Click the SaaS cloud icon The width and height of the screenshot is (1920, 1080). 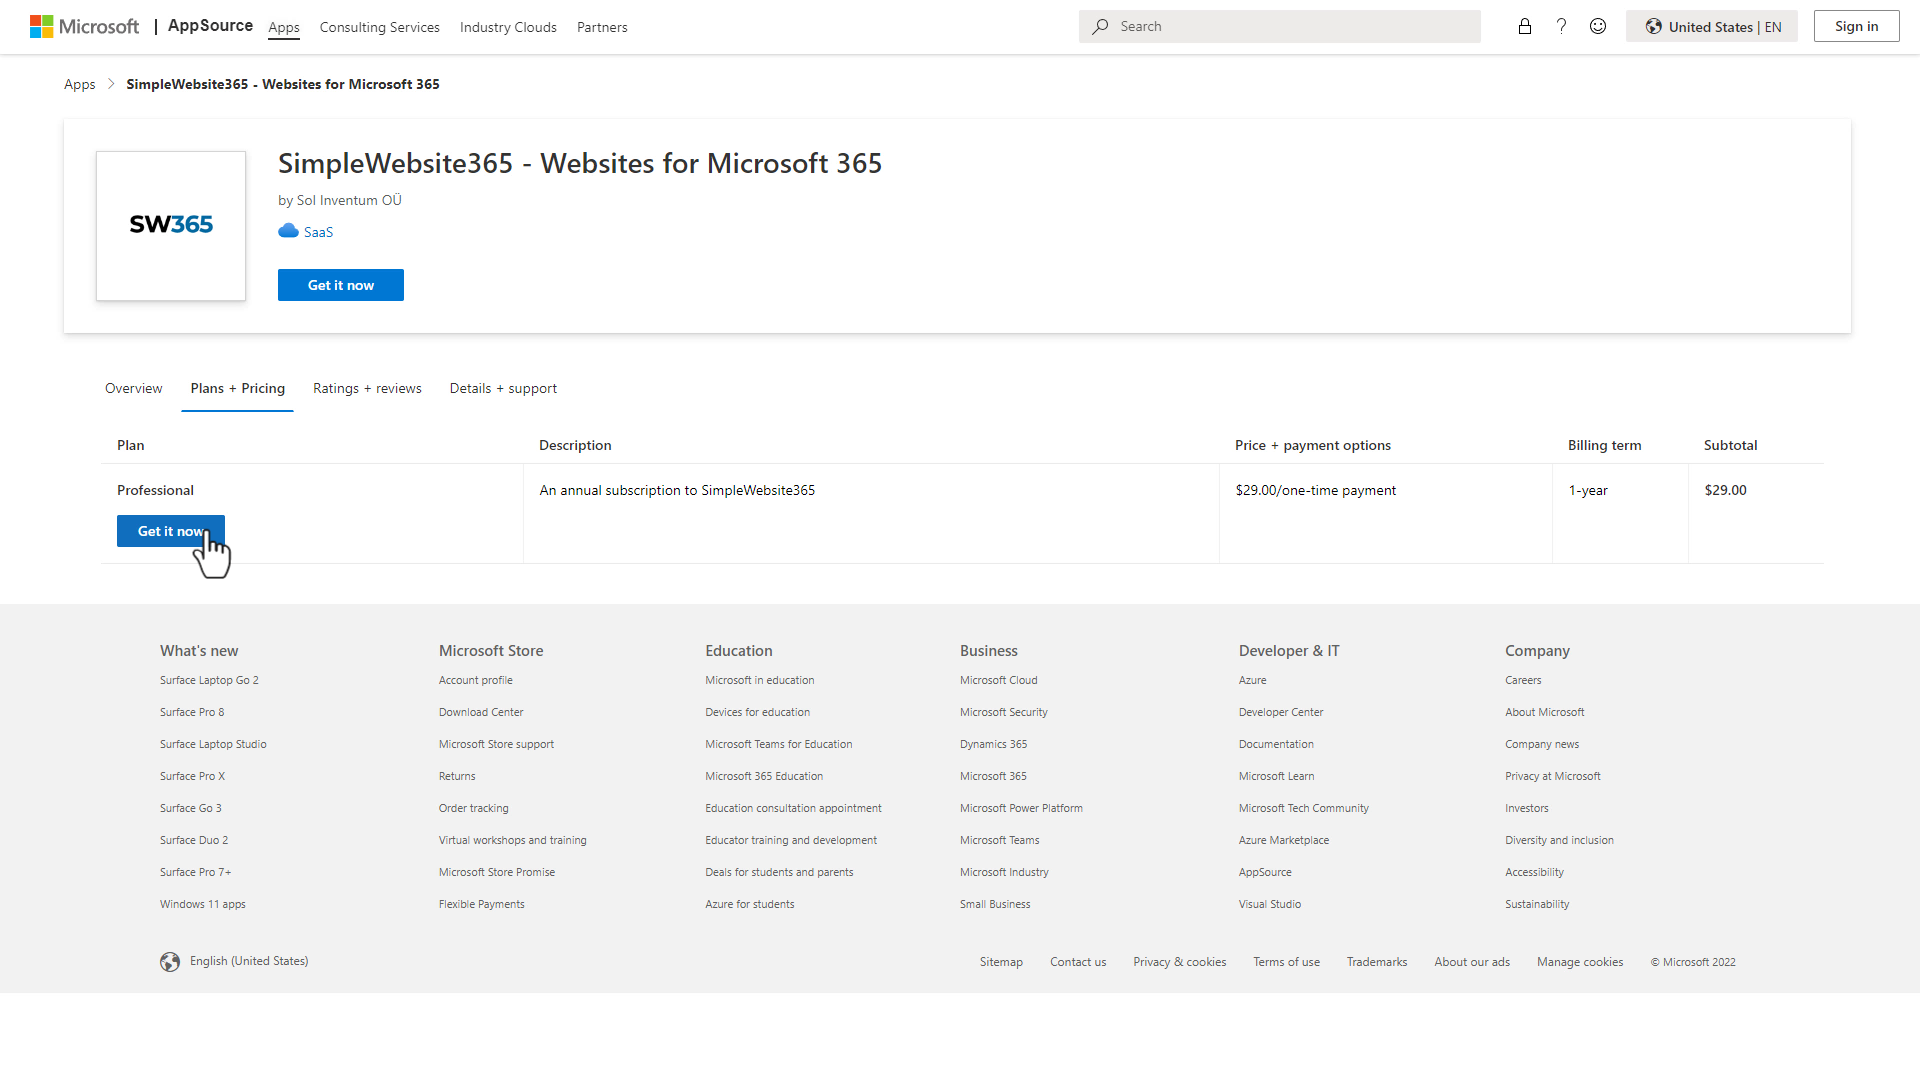pos(288,231)
